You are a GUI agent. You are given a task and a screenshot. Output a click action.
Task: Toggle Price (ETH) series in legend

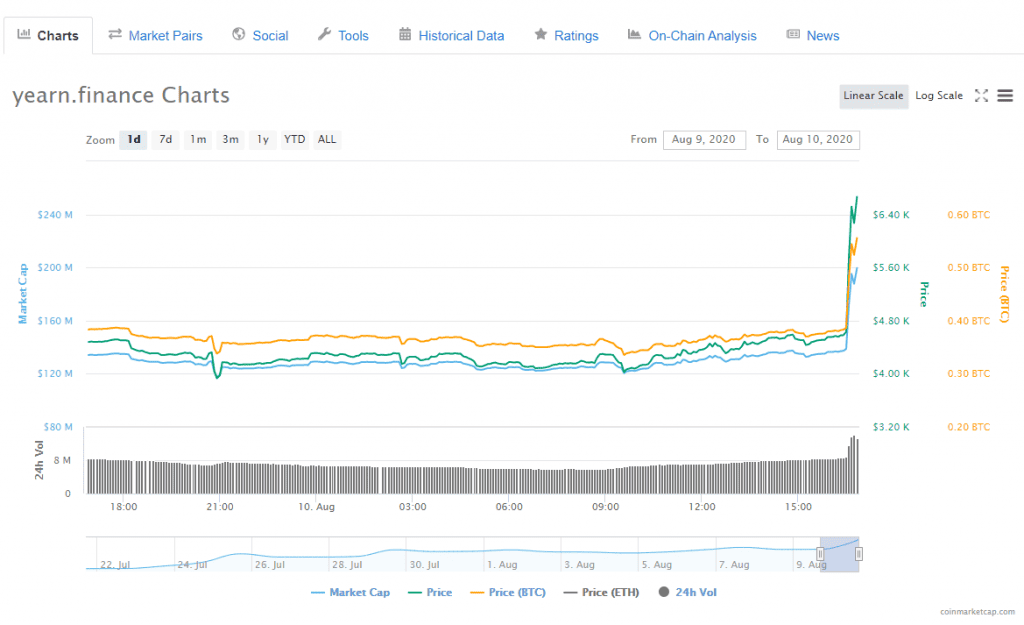(x=601, y=592)
